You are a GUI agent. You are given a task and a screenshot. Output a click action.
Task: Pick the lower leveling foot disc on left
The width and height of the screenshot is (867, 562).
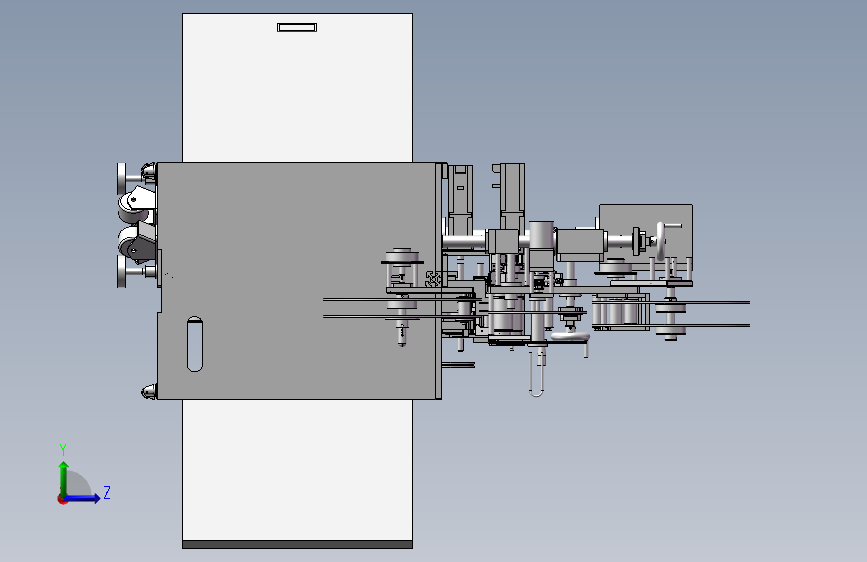click(x=122, y=272)
